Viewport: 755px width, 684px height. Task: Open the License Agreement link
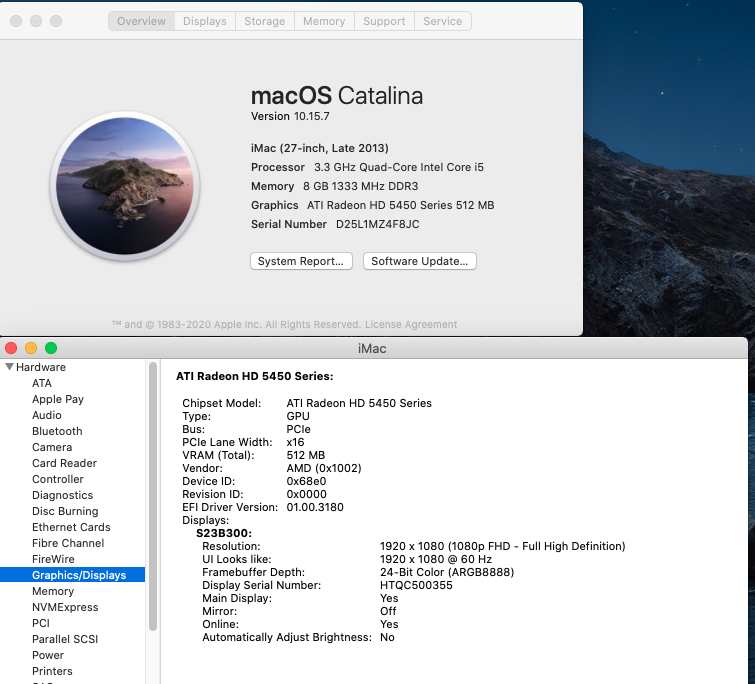tap(411, 324)
